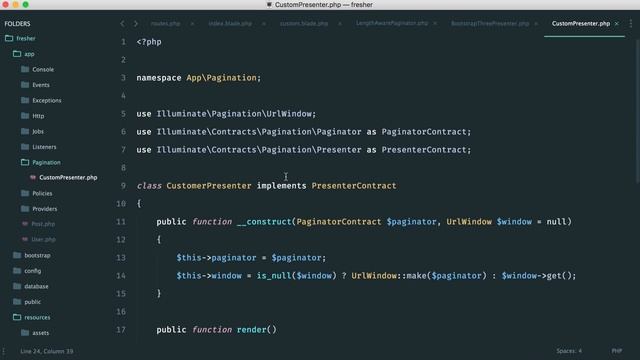Image resolution: width=640 pixels, height=360 pixels.
Task: Click the PaginatorContract alias on line 6
Action: click(424, 131)
